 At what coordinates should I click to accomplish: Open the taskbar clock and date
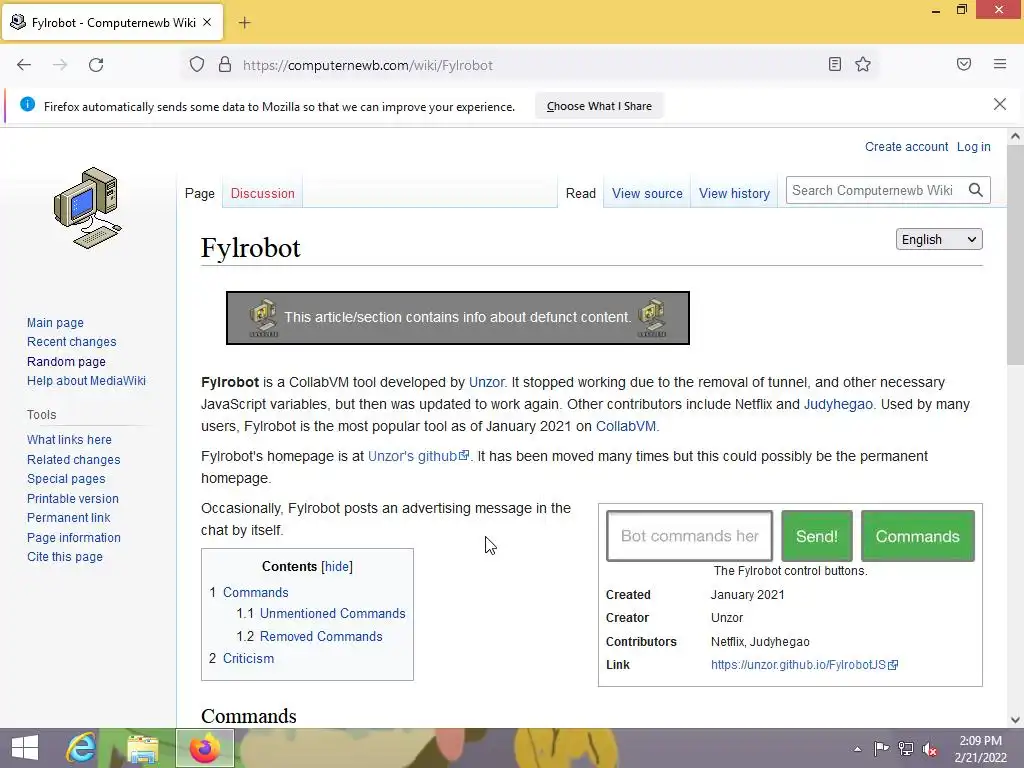click(980, 749)
